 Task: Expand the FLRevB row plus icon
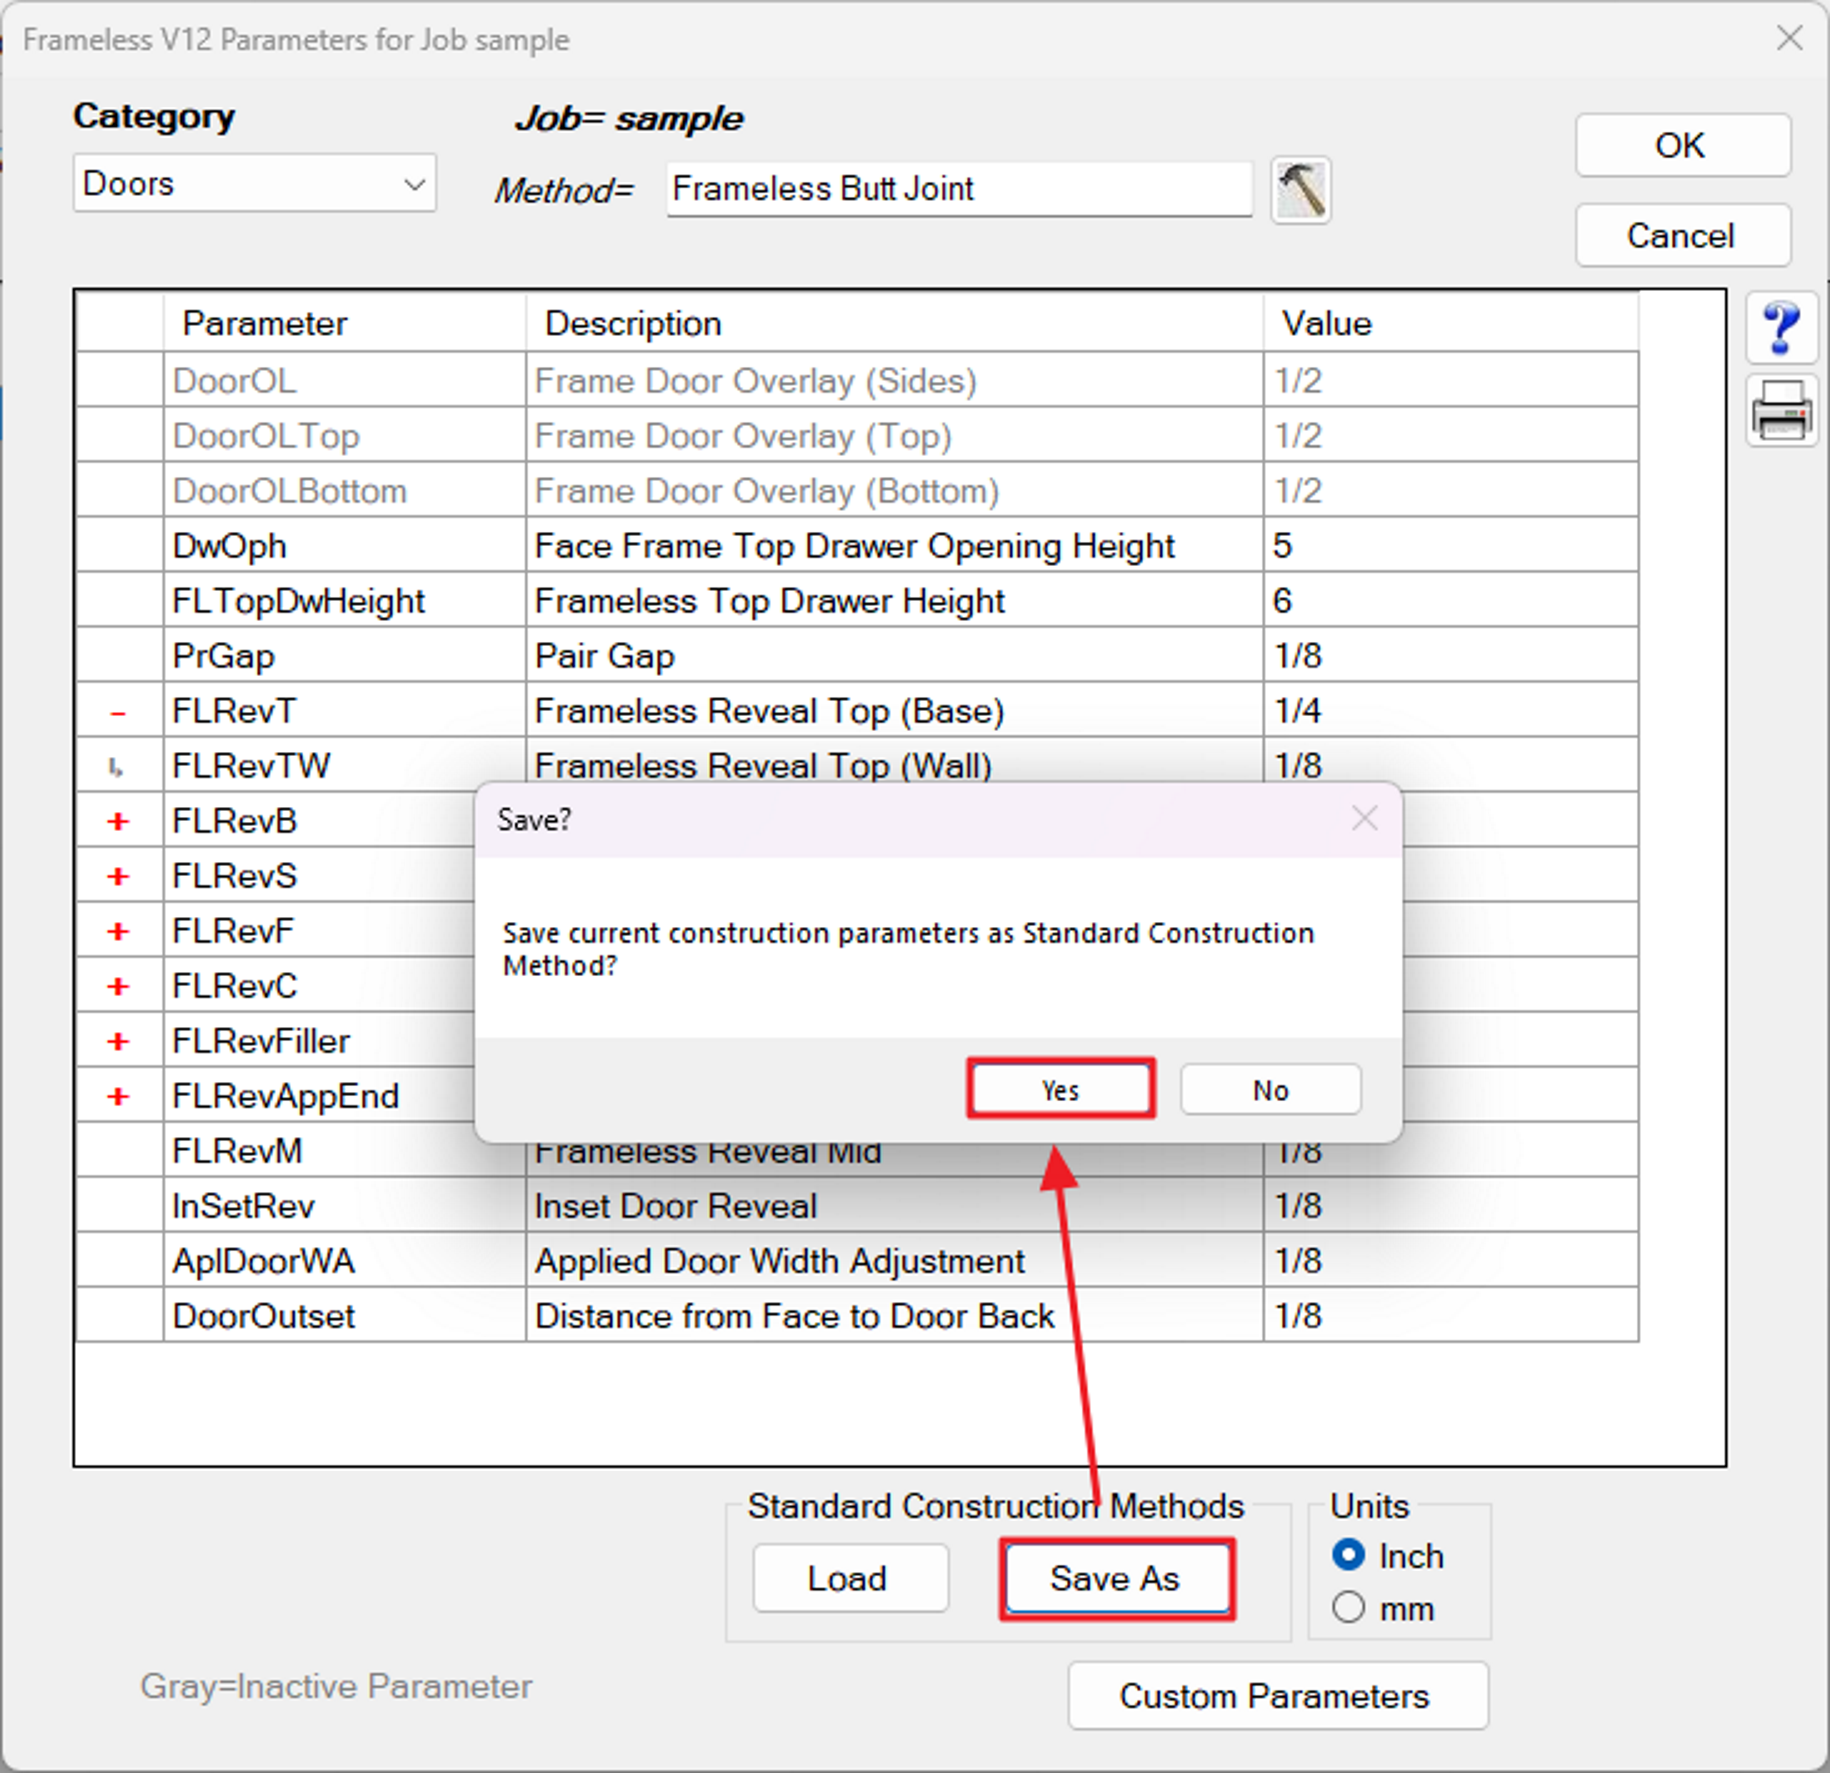pyautogui.click(x=119, y=821)
